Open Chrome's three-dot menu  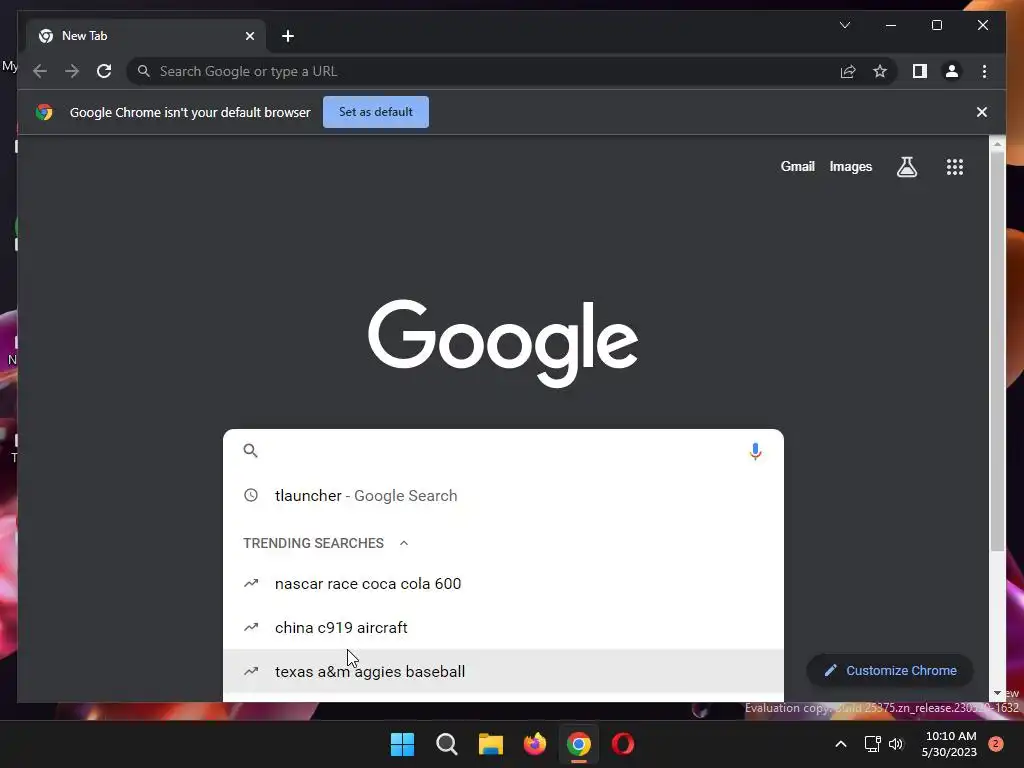pos(984,71)
